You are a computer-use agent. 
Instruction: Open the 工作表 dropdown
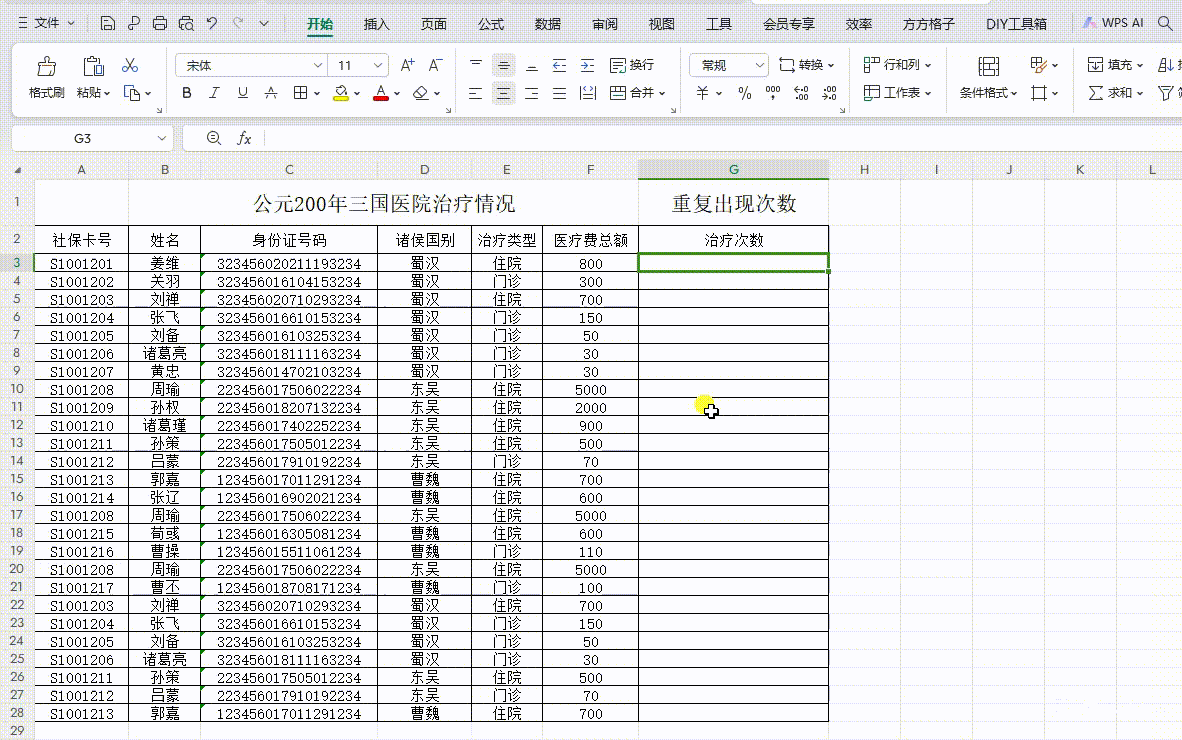(x=897, y=93)
